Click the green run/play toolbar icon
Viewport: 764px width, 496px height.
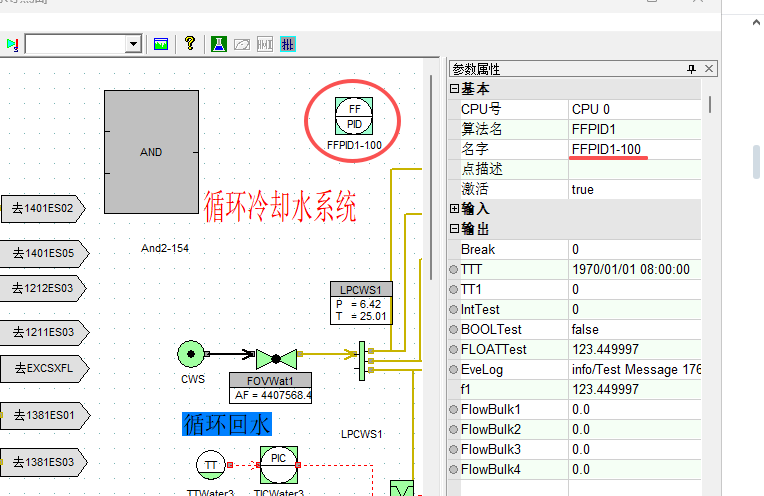[x=12, y=44]
